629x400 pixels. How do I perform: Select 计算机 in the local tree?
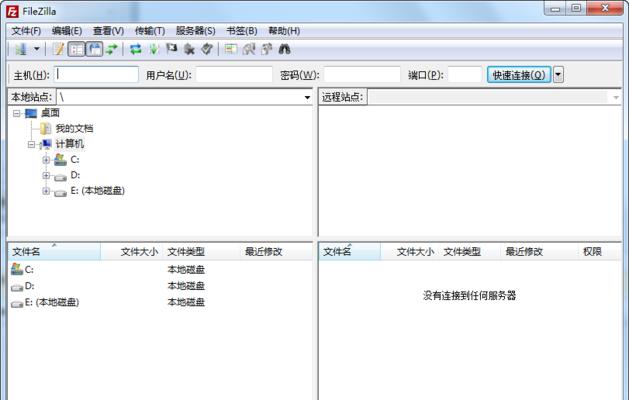pyautogui.click(x=70, y=144)
